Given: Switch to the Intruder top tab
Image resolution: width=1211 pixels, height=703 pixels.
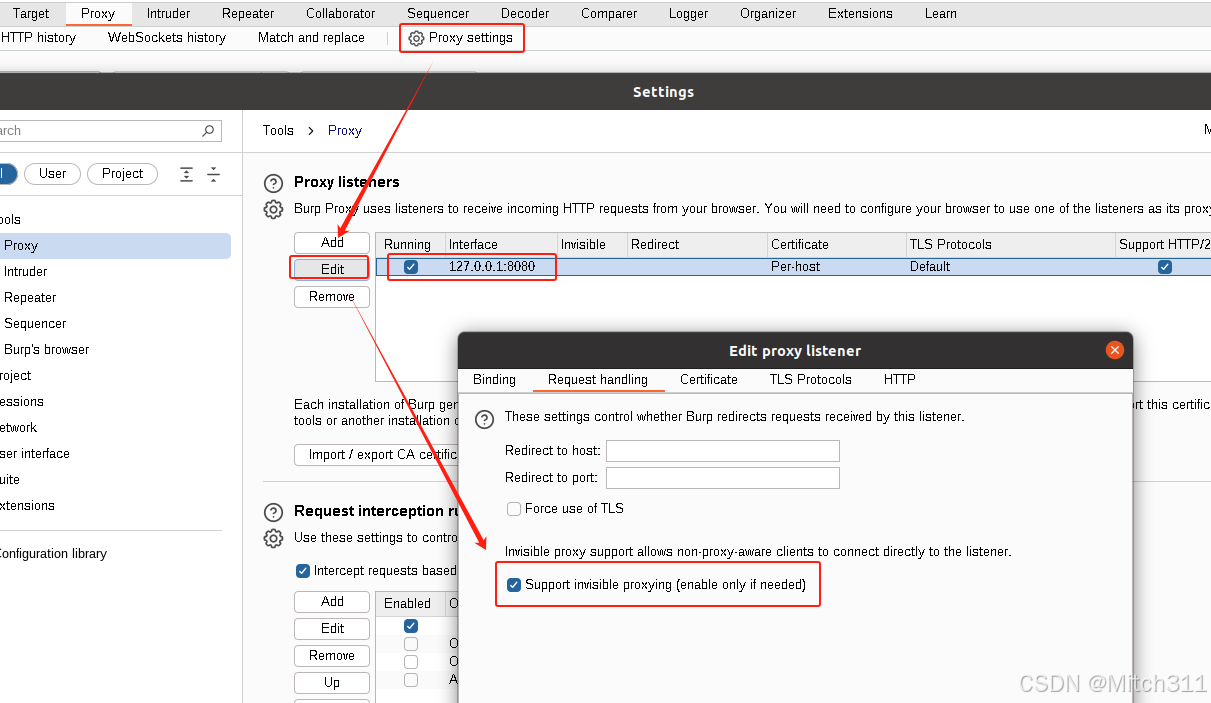Looking at the screenshot, I should click(169, 14).
